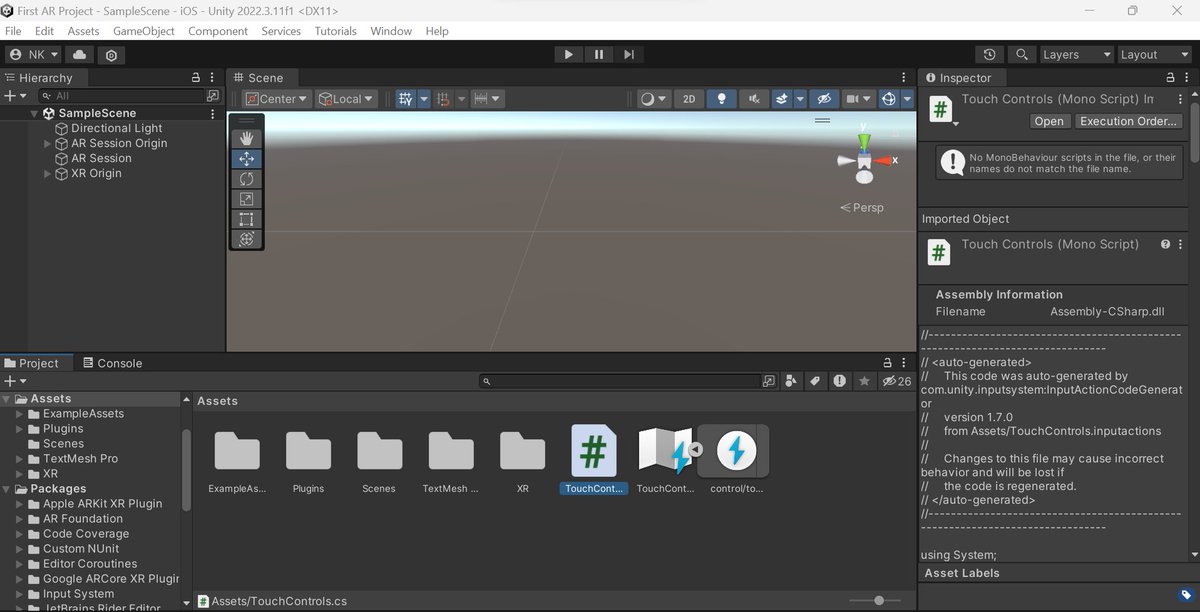Screen dimensions: 1200x612
Task: Open Scene camera settings dropdown
Action: tap(858, 99)
